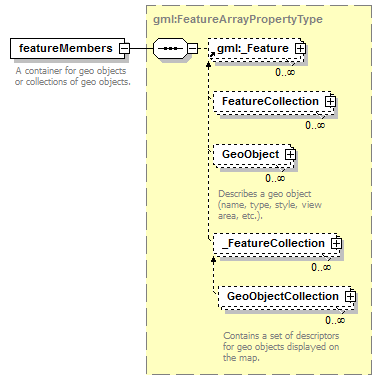This screenshot has height=380, width=382.
Task: Select the gml:_Feature element box
Action: click(x=256, y=49)
